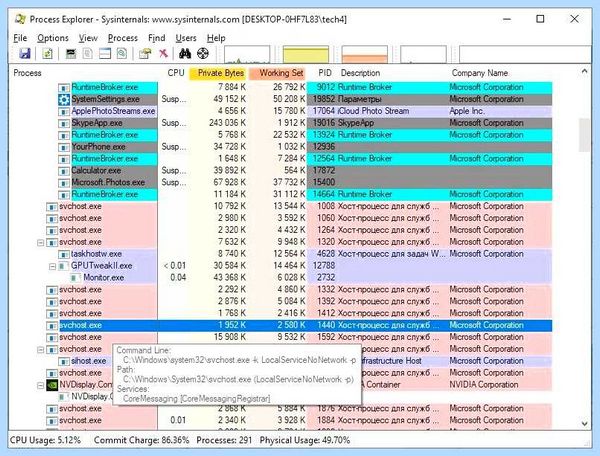Open the yellow commit history graph
Image resolution: width=600 pixels, height=456 pixels.
pyautogui.click(x=306, y=54)
